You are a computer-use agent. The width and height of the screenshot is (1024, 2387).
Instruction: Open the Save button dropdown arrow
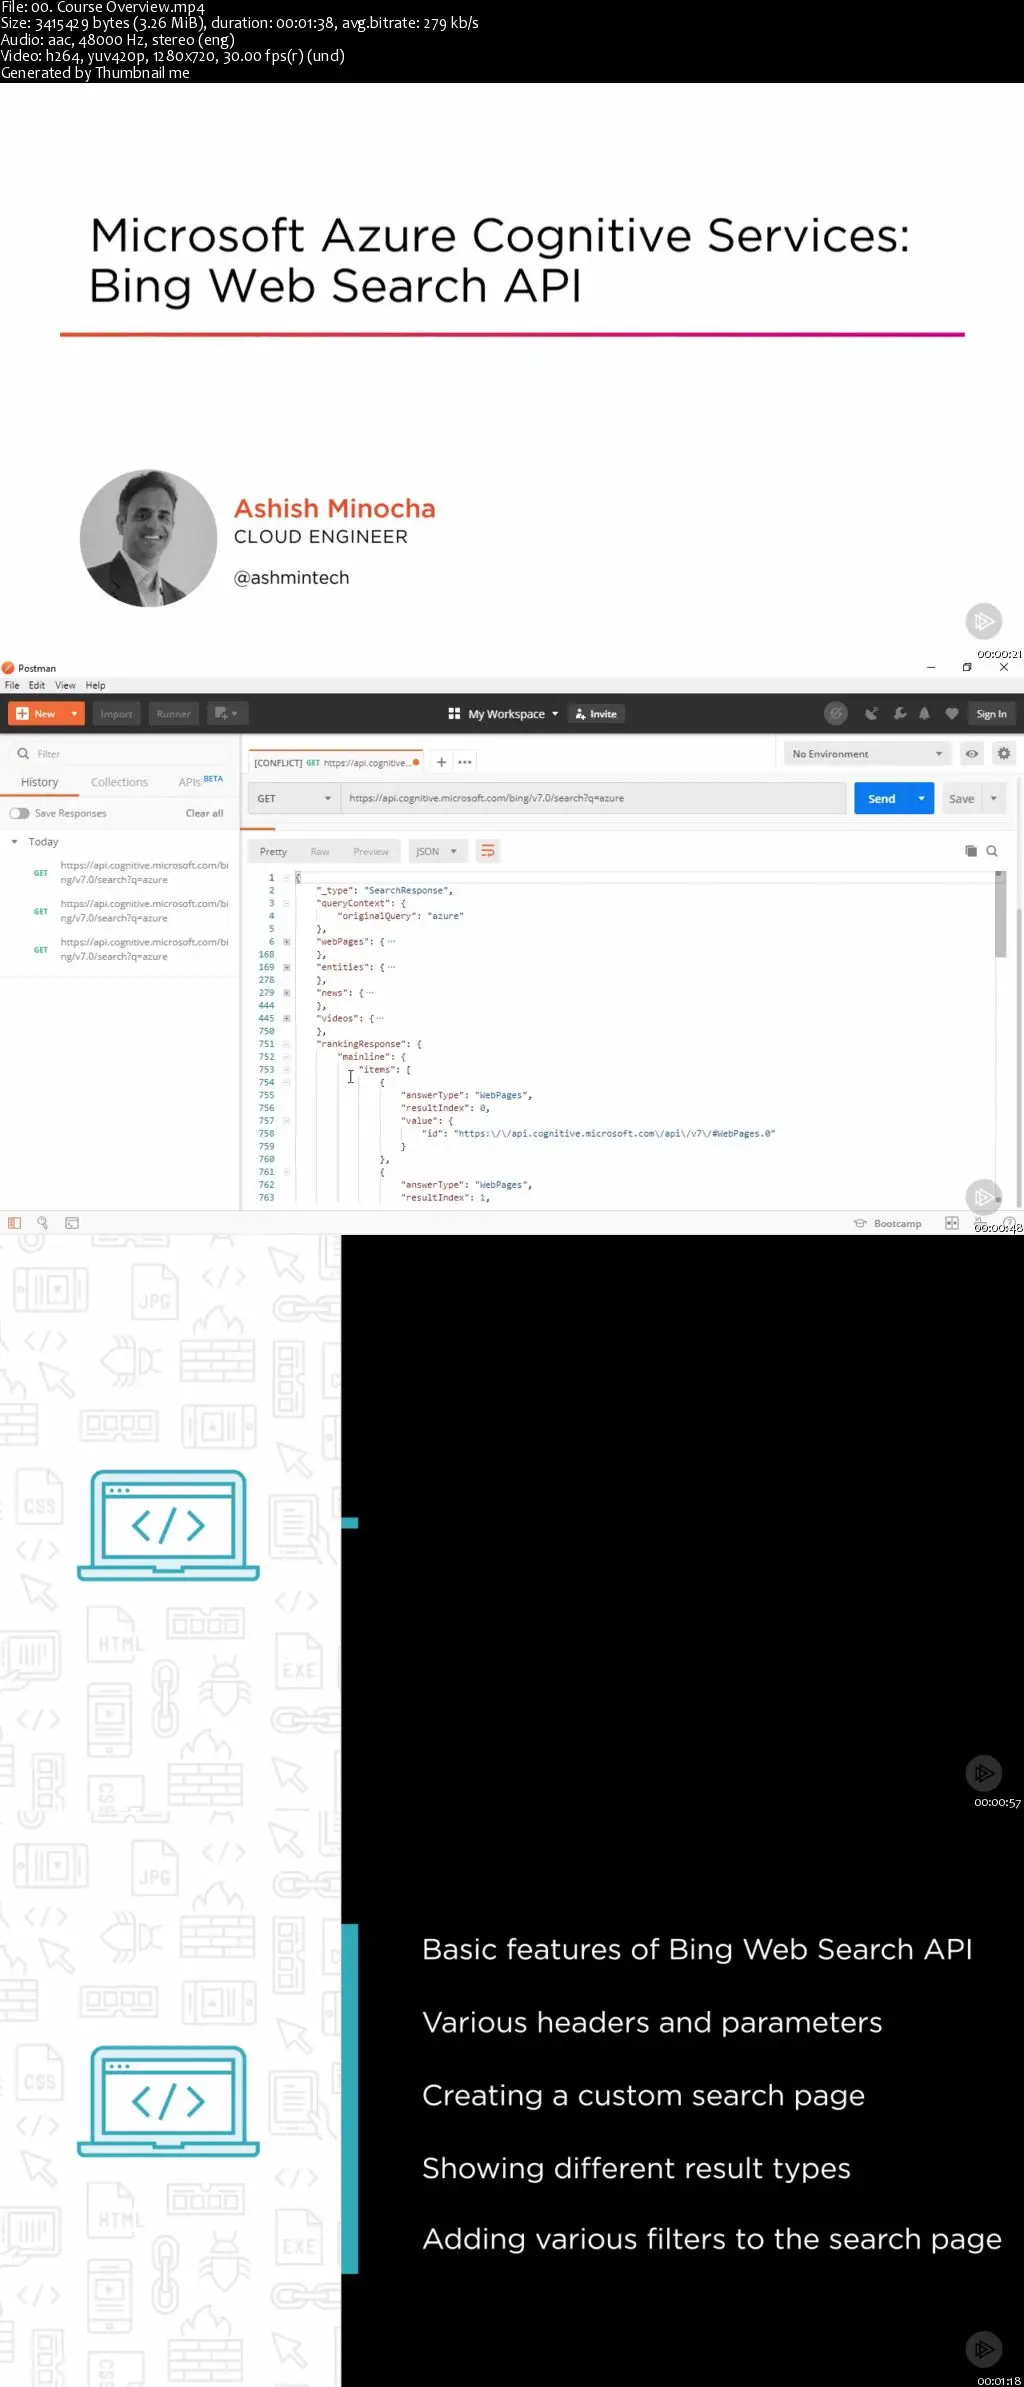[993, 798]
